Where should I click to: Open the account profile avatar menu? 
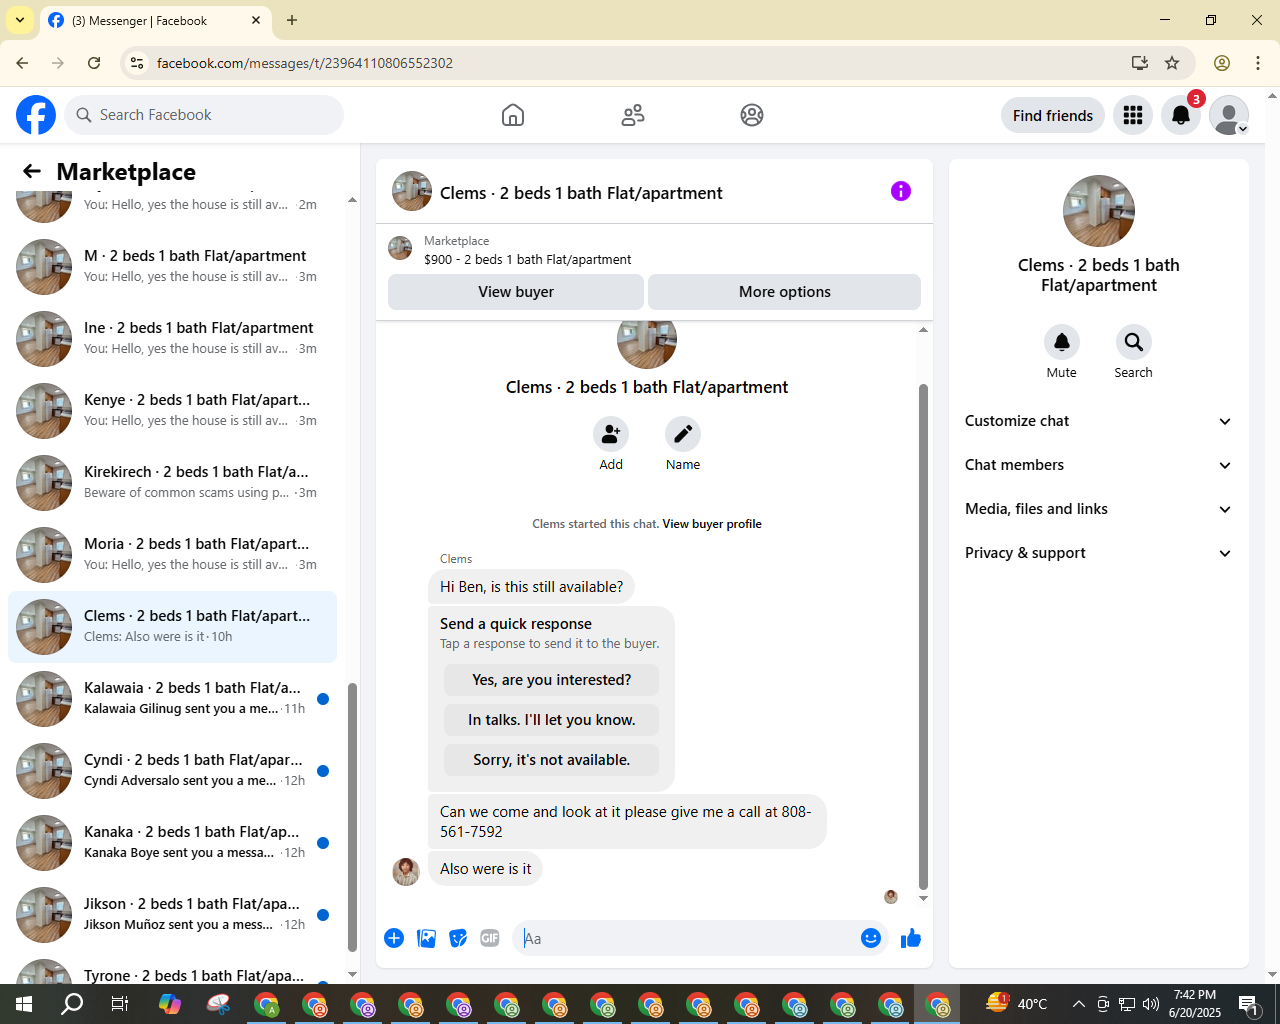1229,115
